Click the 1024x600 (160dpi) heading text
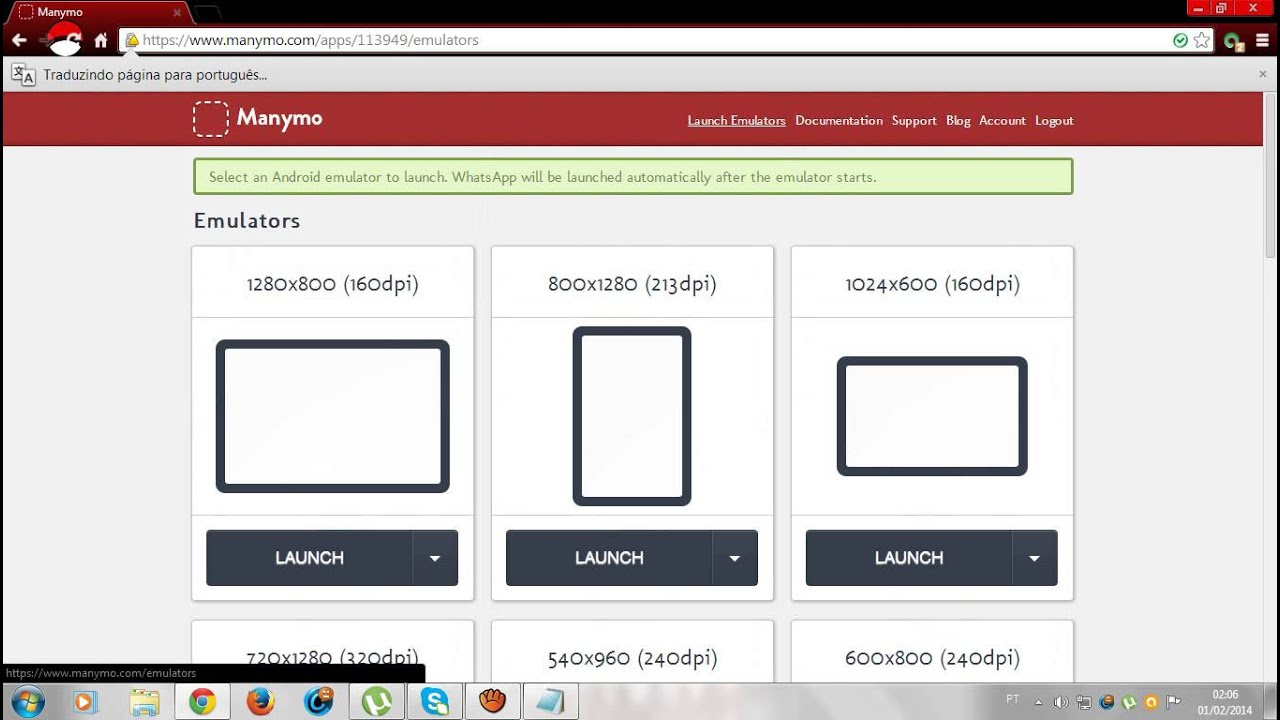Viewport: 1280px width, 720px height. coord(932,284)
